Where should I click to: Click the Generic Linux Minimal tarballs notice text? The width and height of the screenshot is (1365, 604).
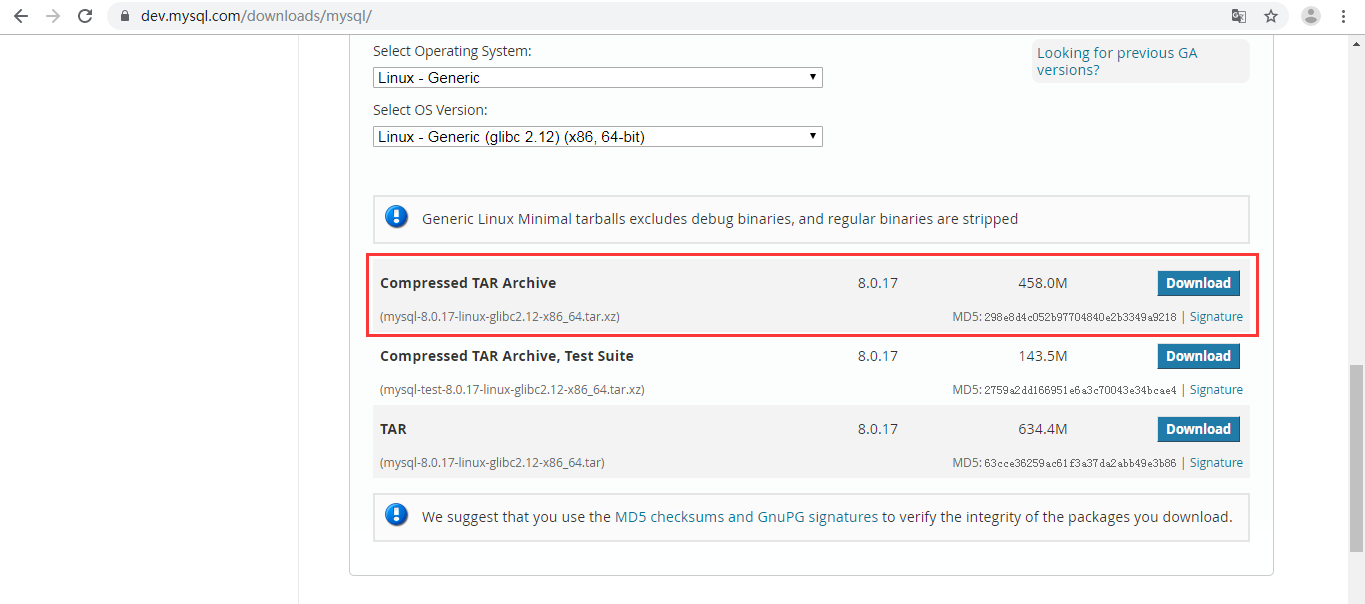[720, 218]
